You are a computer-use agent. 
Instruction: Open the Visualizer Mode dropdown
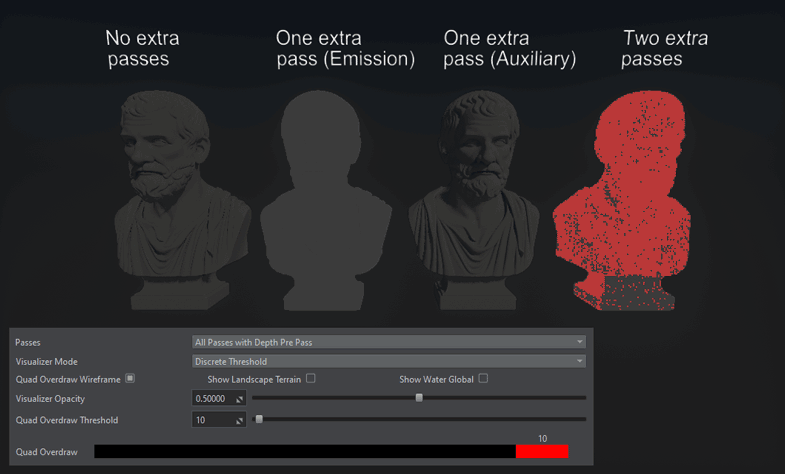coord(388,361)
